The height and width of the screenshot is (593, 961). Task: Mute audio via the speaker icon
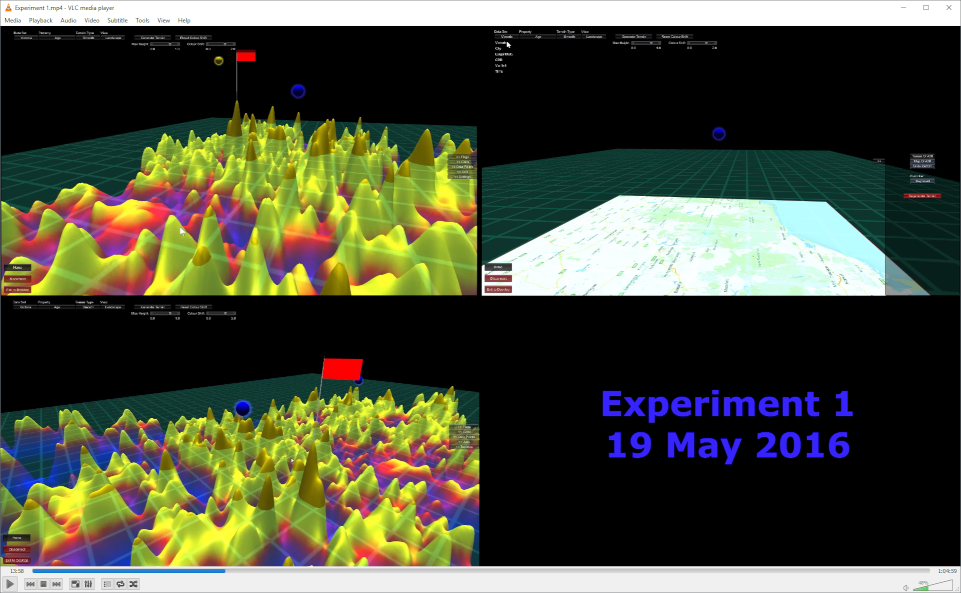coord(906,587)
